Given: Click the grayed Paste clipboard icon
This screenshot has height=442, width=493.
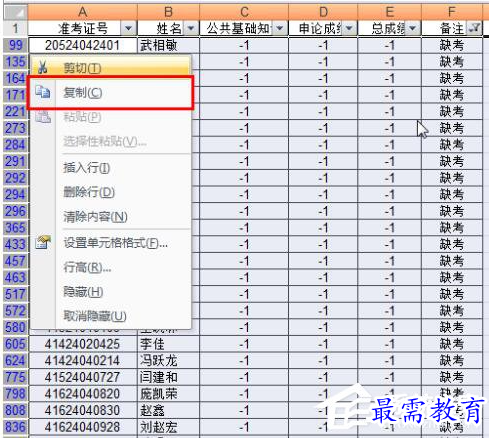Looking at the screenshot, I should pos(43,117).
